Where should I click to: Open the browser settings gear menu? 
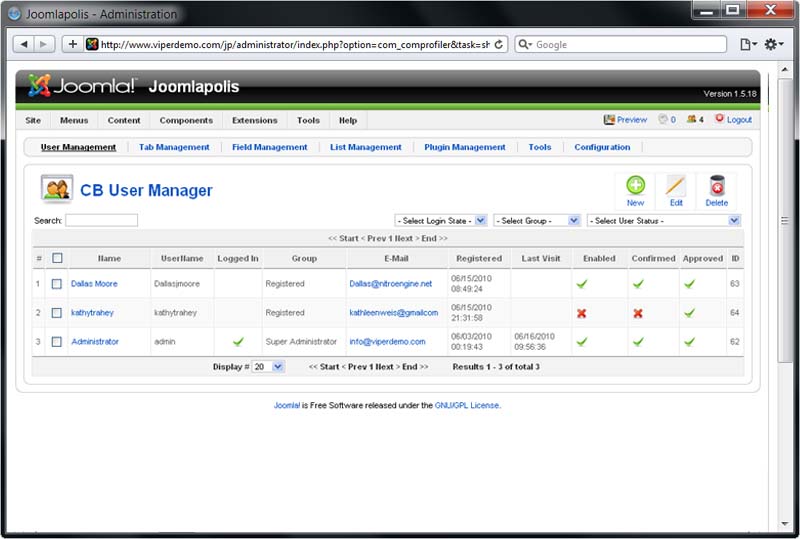click(x=773, y=44)
